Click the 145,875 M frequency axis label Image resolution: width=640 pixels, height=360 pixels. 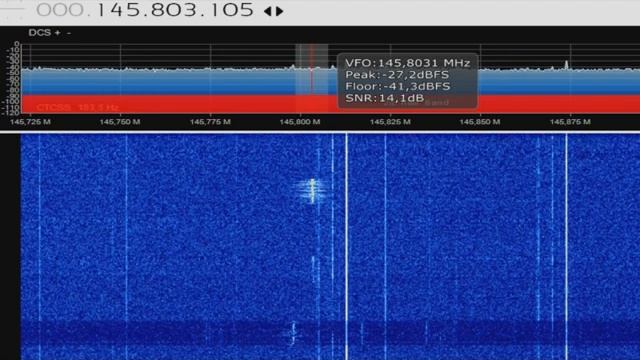[570, 122]
